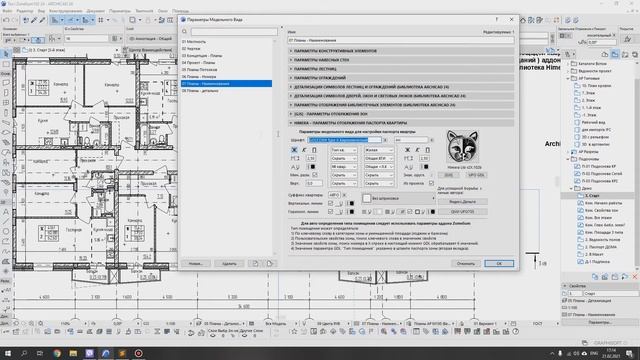The height and width of the screenshot is (360, 640).
Task: Open the Жилая dropdown
Action: (379, 150)
